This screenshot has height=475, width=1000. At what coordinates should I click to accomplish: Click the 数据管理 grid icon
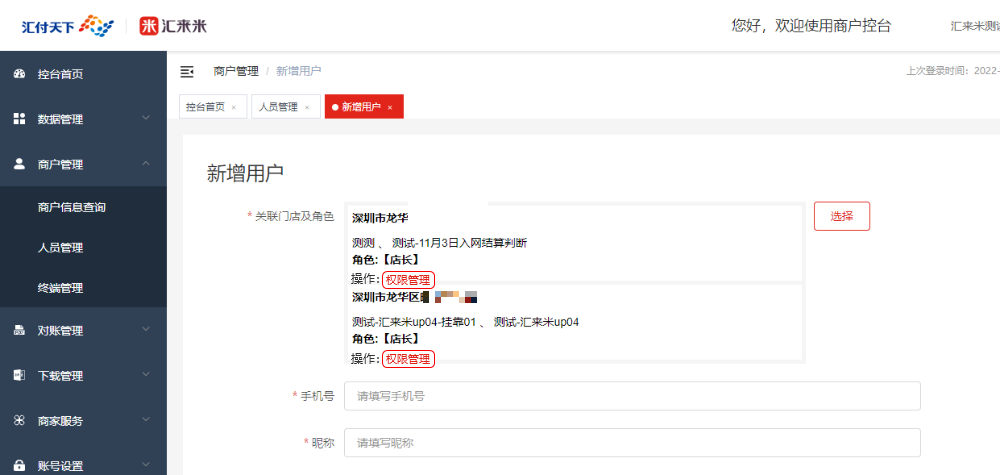(x=19, y=119)
